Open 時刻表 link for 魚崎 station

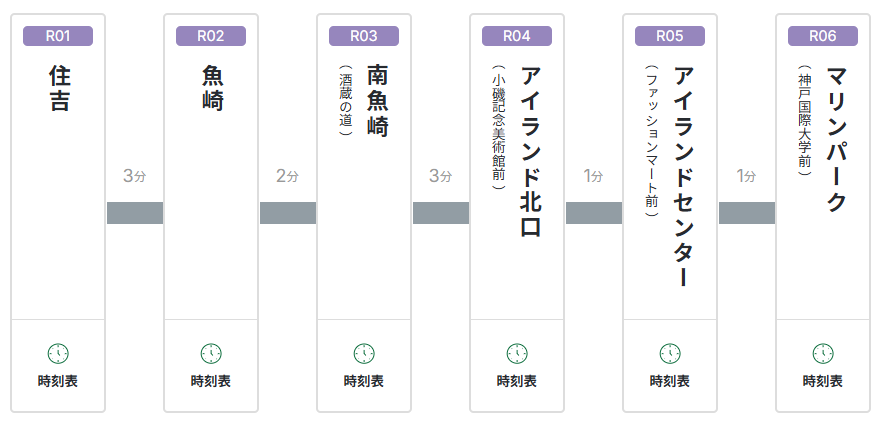[x=211, y=381]
